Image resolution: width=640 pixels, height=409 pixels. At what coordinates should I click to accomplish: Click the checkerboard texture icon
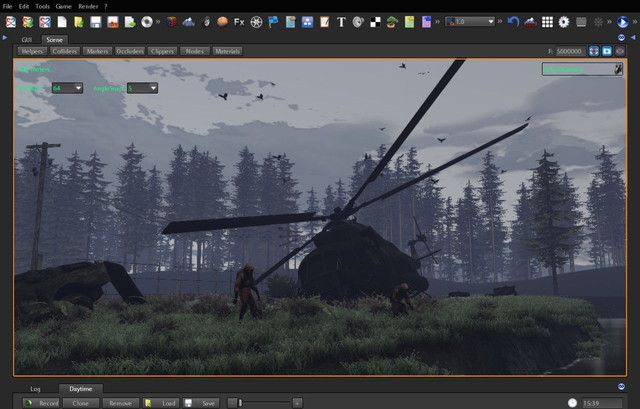coord(375,21)
